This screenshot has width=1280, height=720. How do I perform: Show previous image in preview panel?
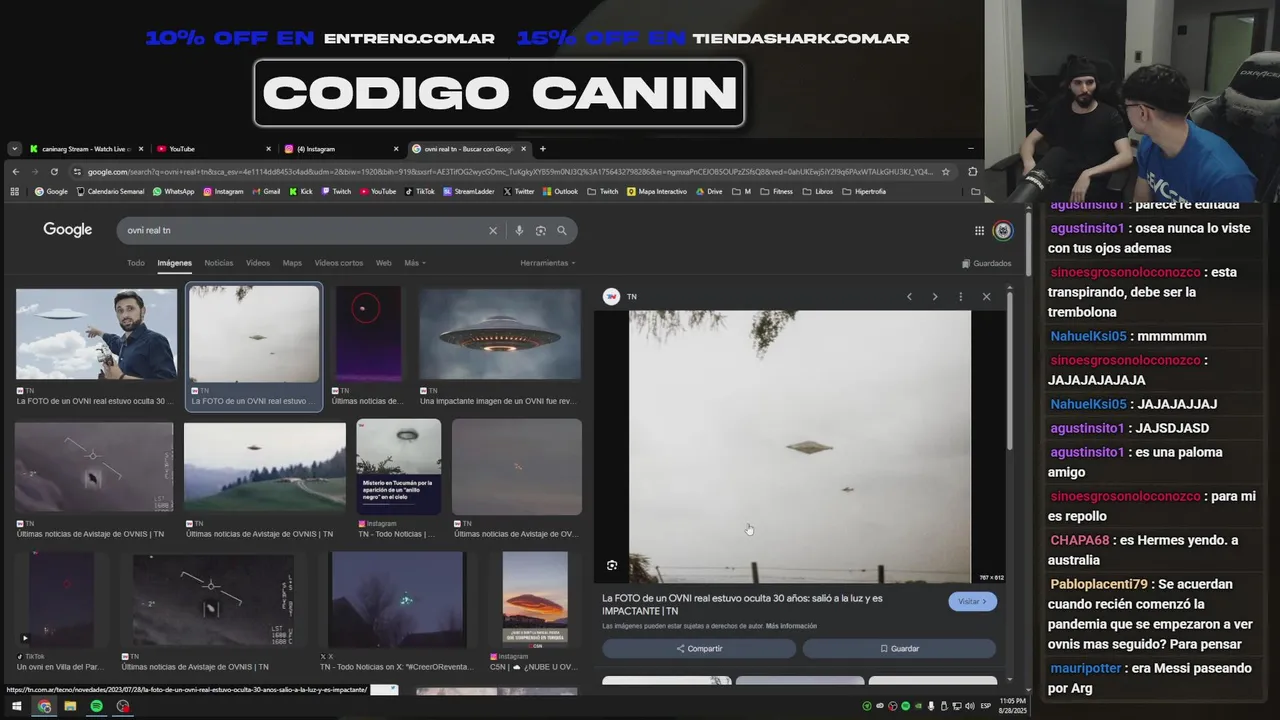pyautogui.click(x=909, y=296)
